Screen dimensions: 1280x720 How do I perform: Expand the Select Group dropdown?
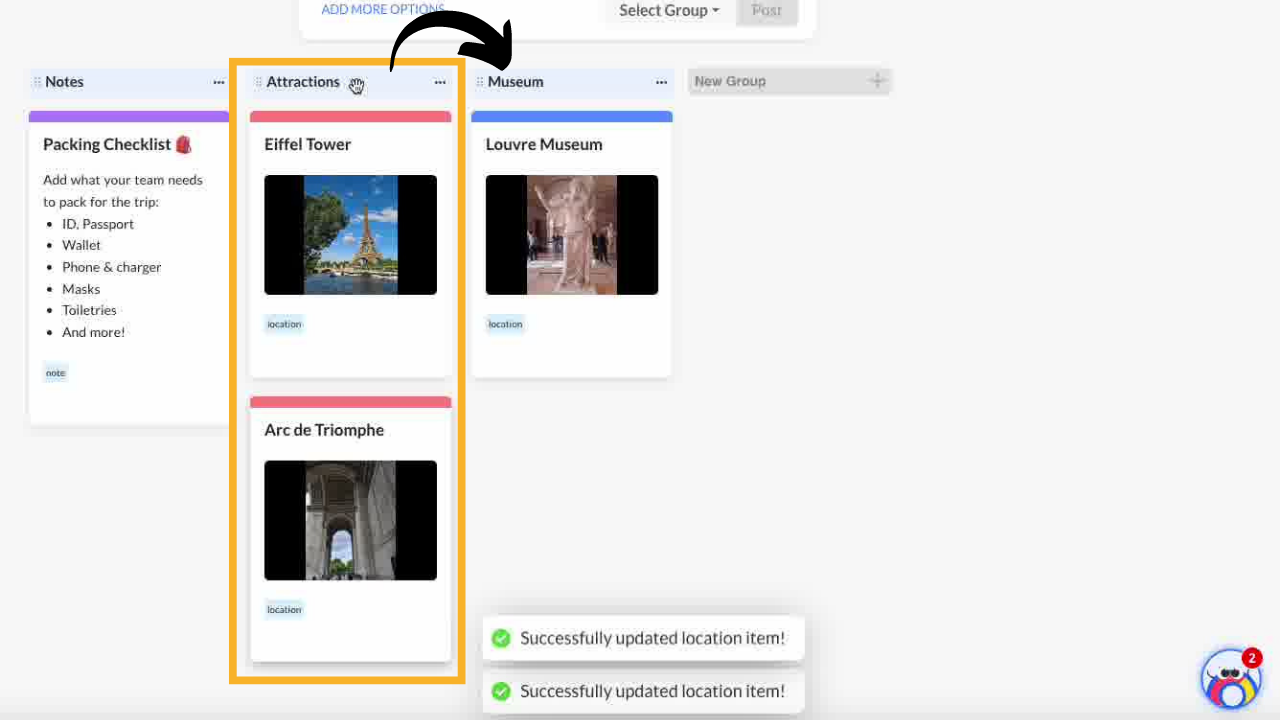coord(668,11)
